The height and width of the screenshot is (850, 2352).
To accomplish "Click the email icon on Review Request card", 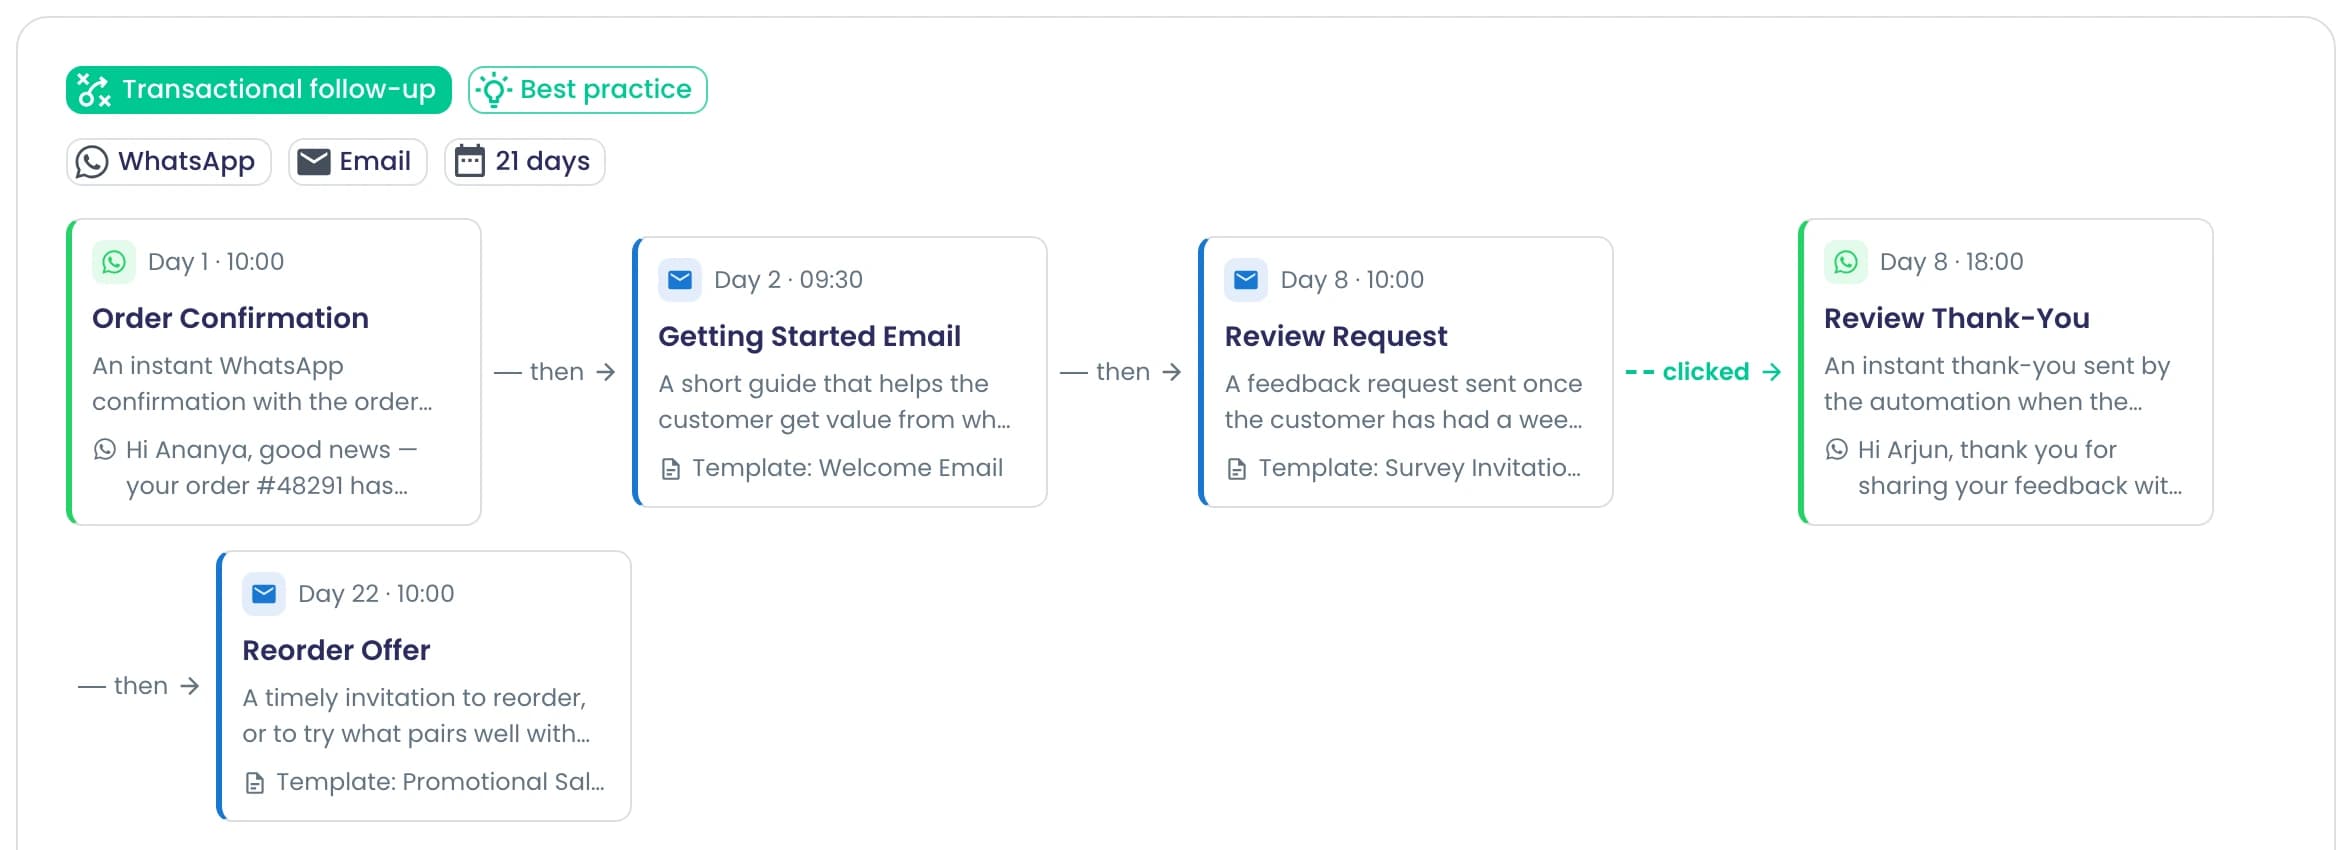I will tap(1246, 280).
